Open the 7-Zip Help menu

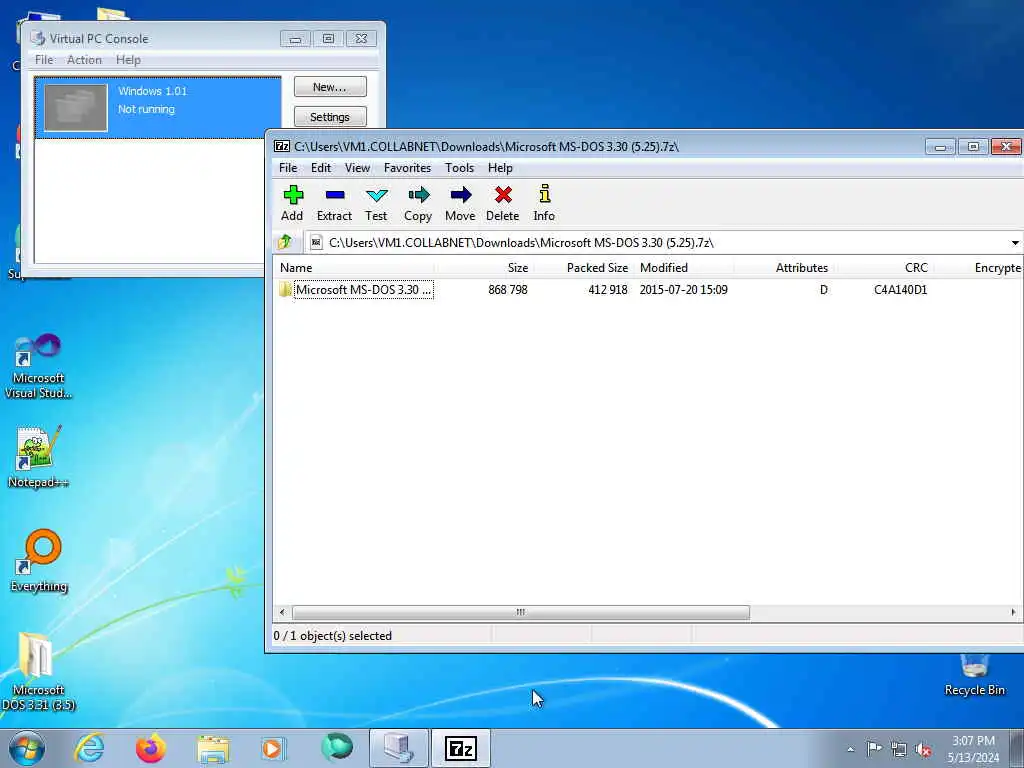point(500,168)
